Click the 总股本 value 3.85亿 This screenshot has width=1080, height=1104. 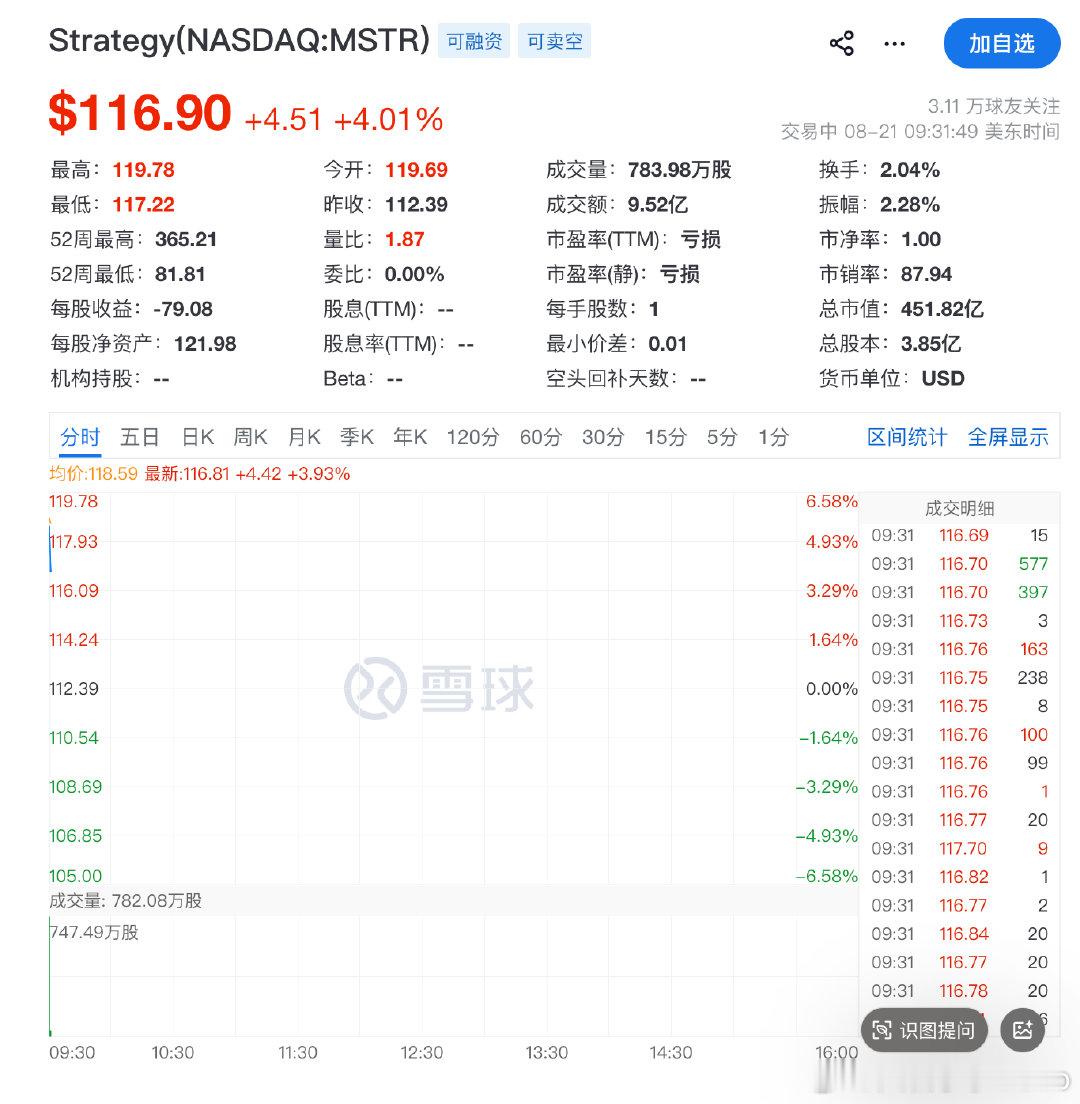[x=931, y=344]
